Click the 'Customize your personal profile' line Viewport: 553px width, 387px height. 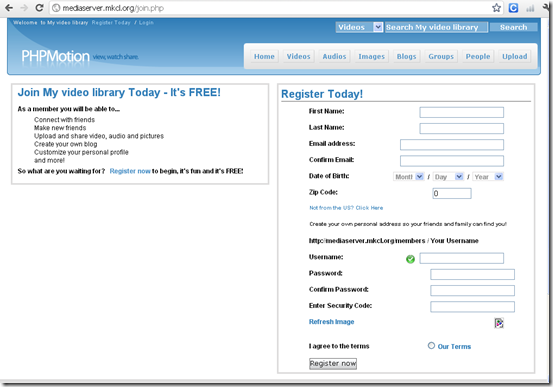[81, 152]
